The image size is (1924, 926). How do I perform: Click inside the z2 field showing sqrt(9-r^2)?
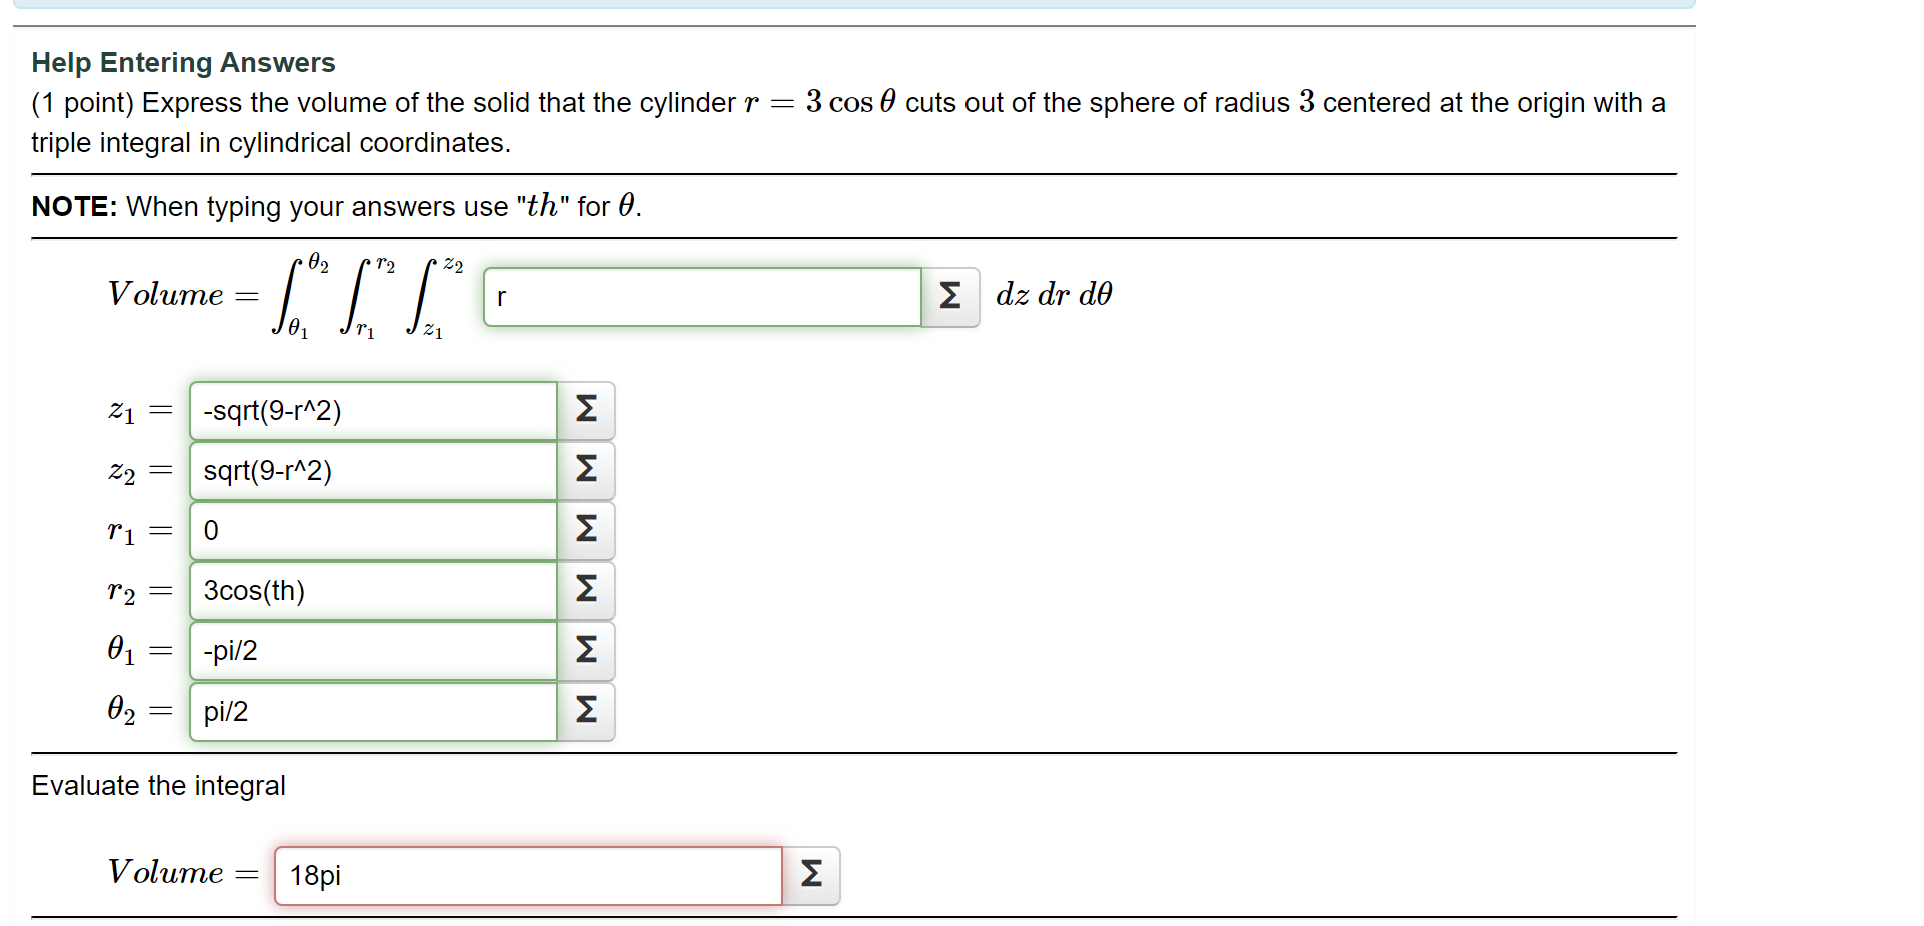click(x=372, y=470)
